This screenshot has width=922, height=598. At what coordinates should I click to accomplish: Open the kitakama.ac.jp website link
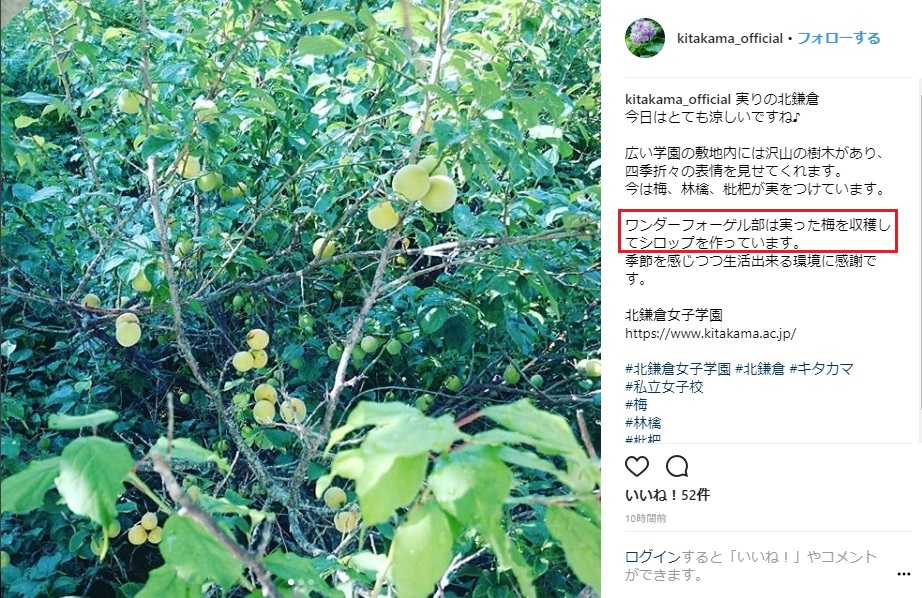click(710, 333)
